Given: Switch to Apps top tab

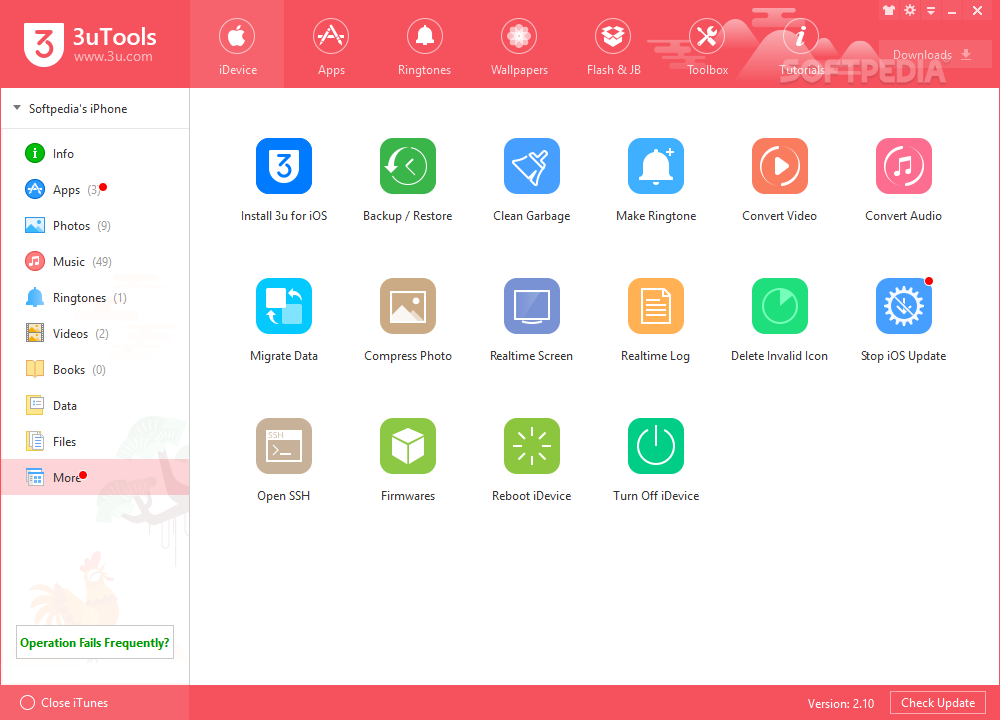Looking at the screenshot, I should pyautogui.click(x=331, y=45).
